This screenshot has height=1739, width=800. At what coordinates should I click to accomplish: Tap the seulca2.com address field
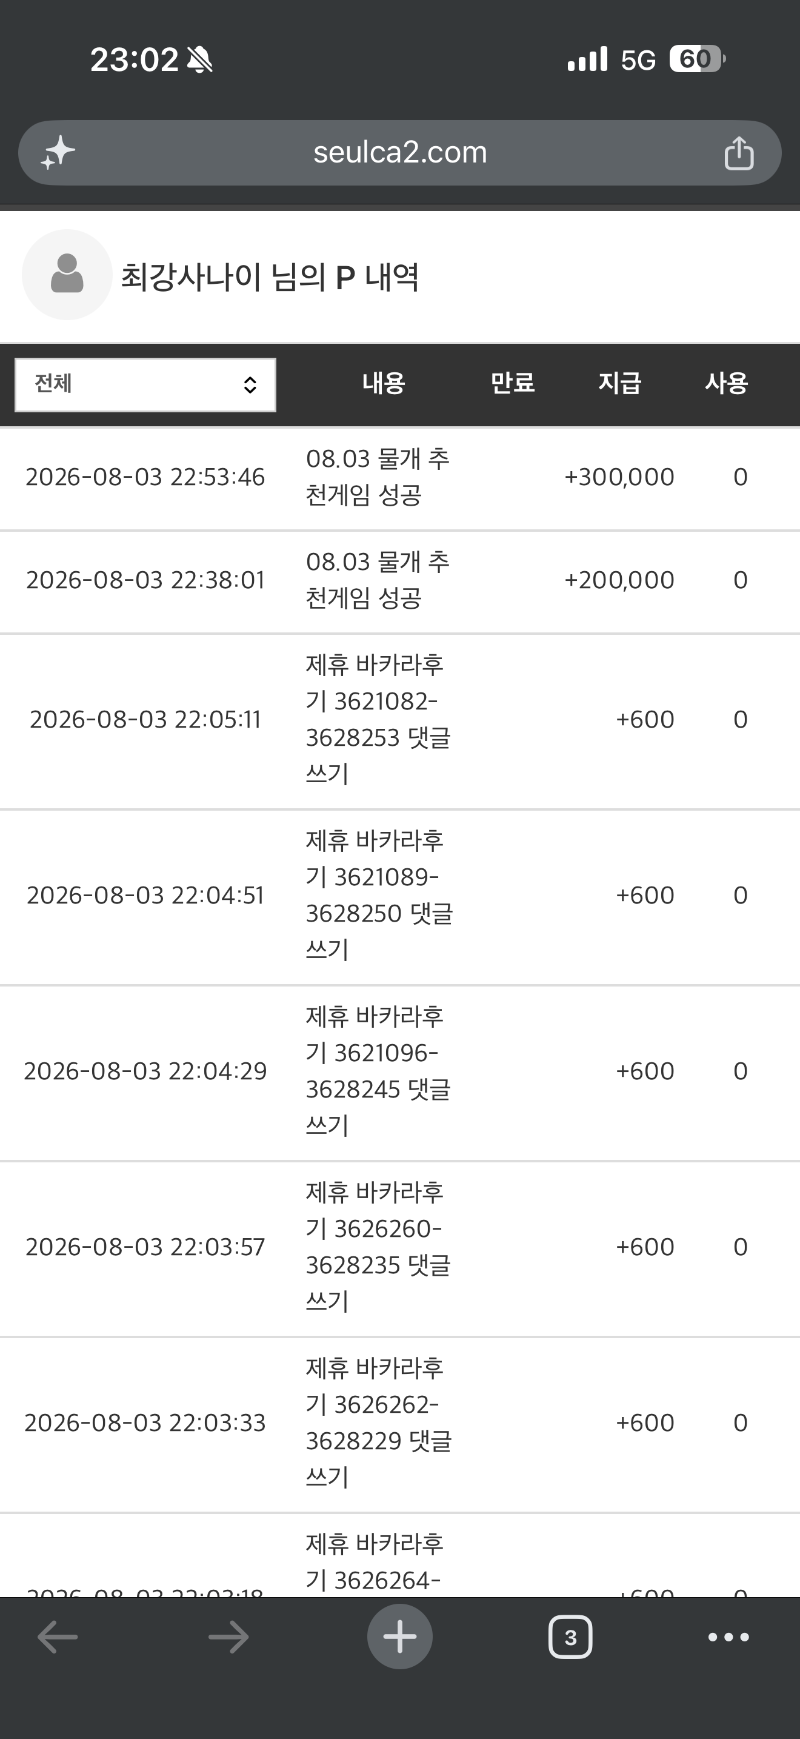click(x=400, y=153)
